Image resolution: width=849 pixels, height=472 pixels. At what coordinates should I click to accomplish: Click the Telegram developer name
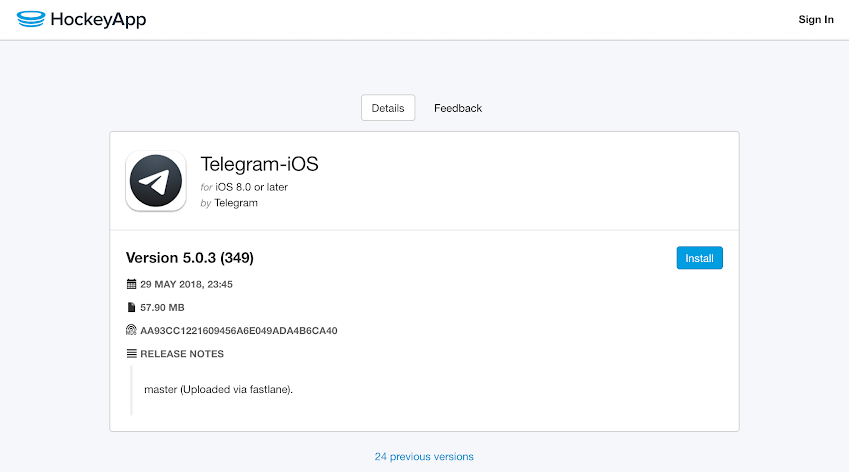click(x=236, y=203)
